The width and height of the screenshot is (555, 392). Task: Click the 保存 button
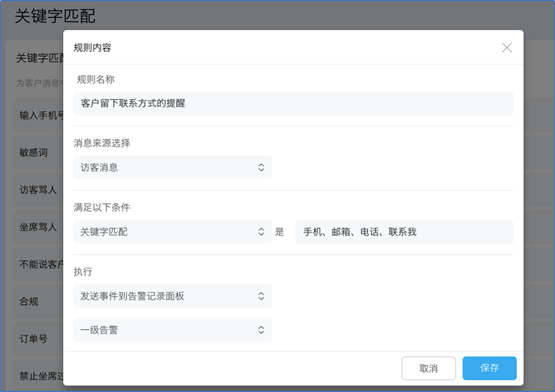[489, 368]
